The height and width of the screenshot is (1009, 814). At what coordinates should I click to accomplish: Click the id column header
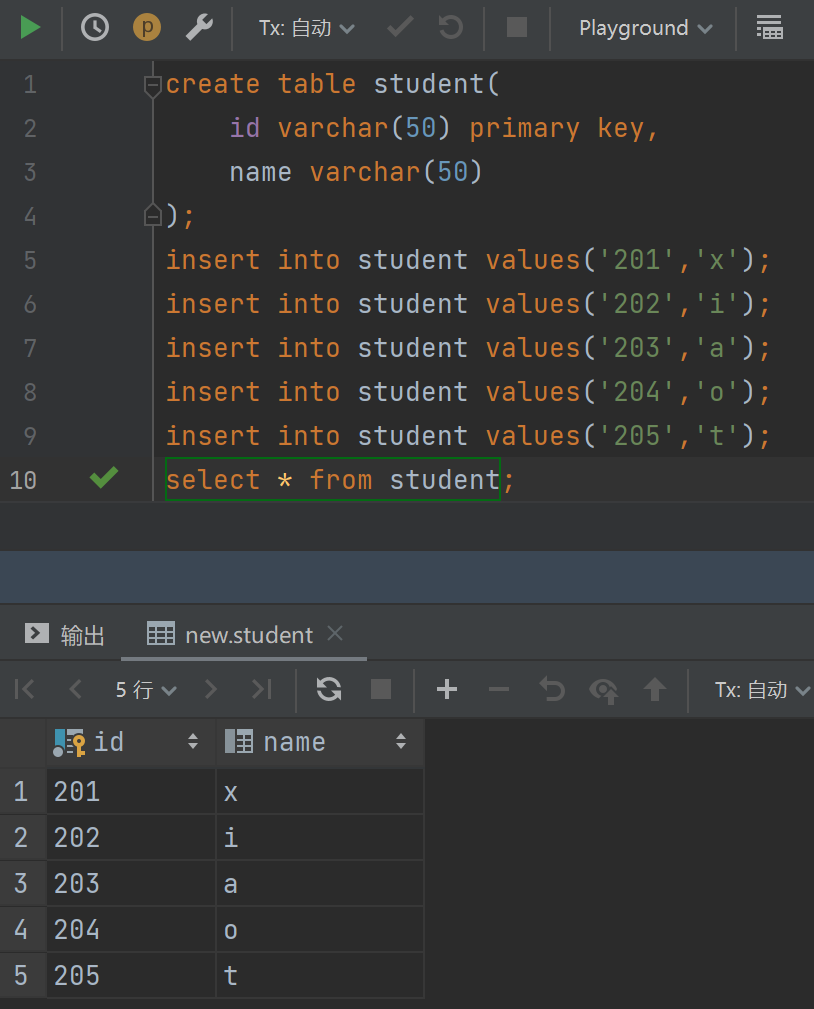(131, 743)
